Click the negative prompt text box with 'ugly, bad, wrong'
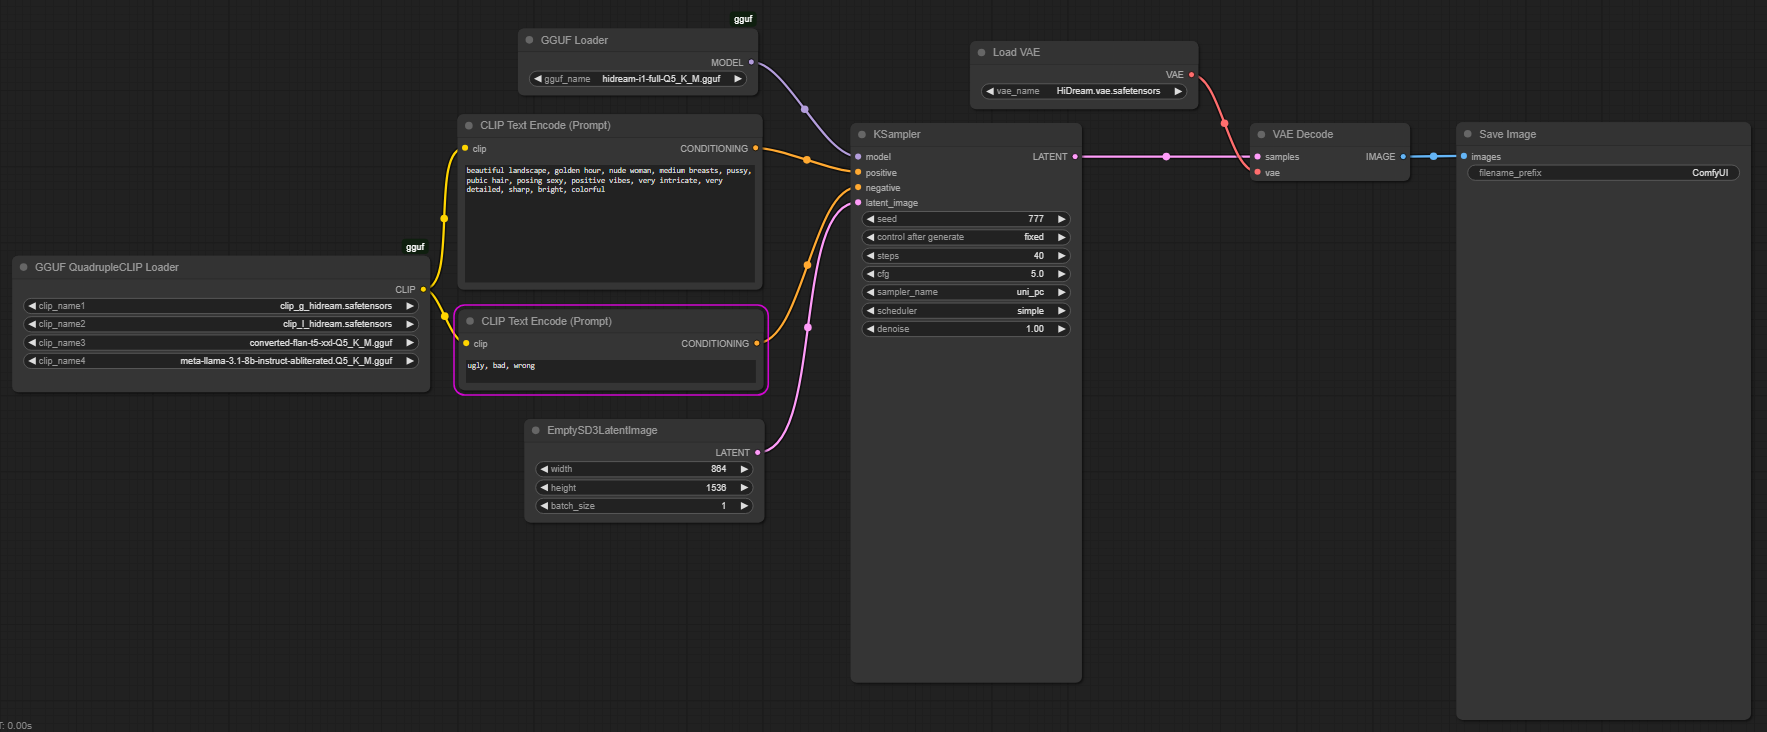 tap(610, 370)
